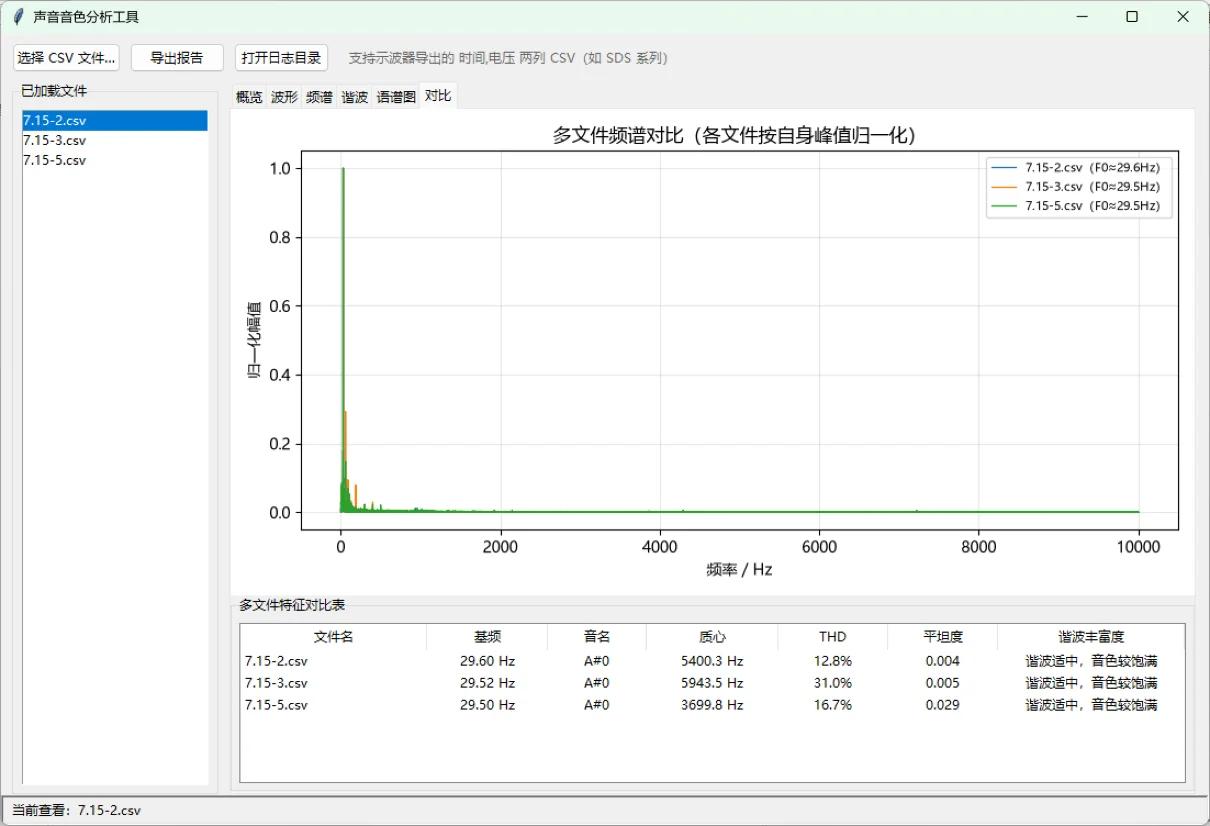Click the 质心 column header
The width and height of the screenshot is (1210, 826).
click(712, 637)
